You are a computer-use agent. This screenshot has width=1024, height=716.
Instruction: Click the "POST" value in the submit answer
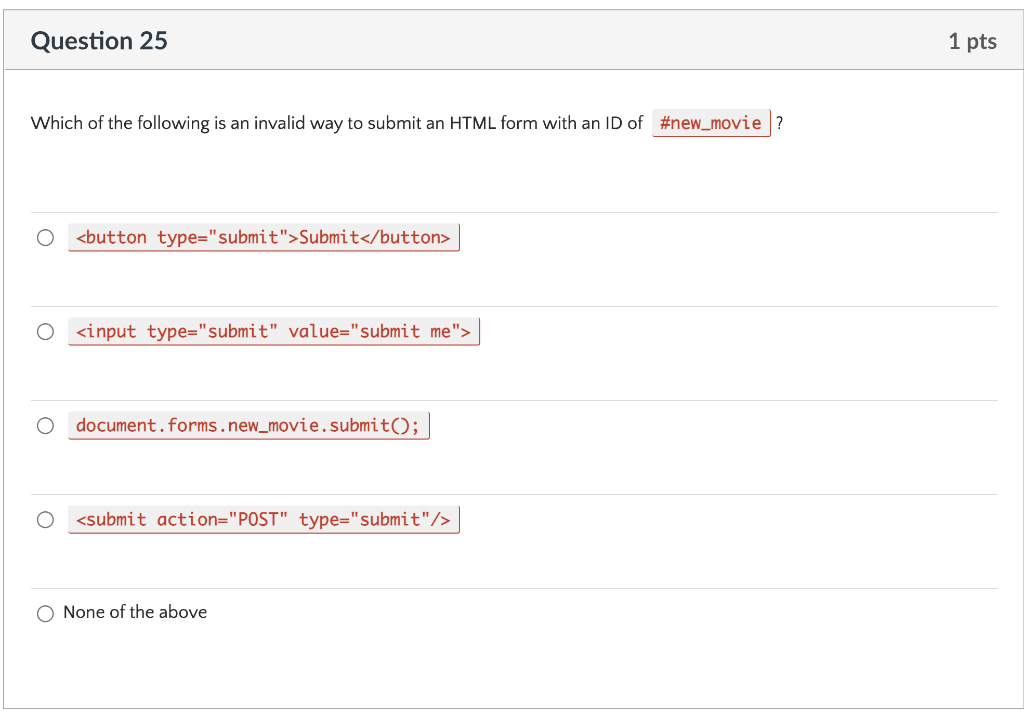[258, 520]
